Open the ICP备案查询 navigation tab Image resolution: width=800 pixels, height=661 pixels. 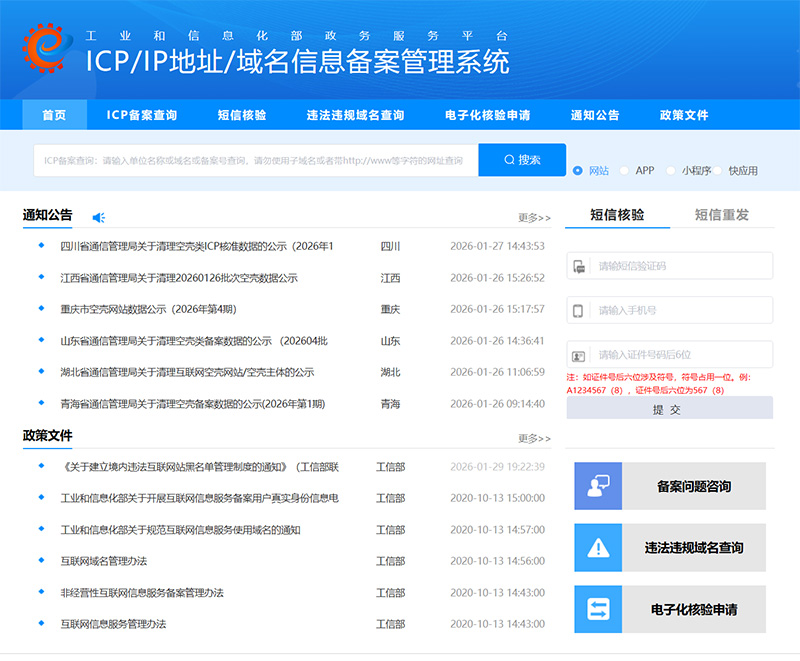point(143,114)
